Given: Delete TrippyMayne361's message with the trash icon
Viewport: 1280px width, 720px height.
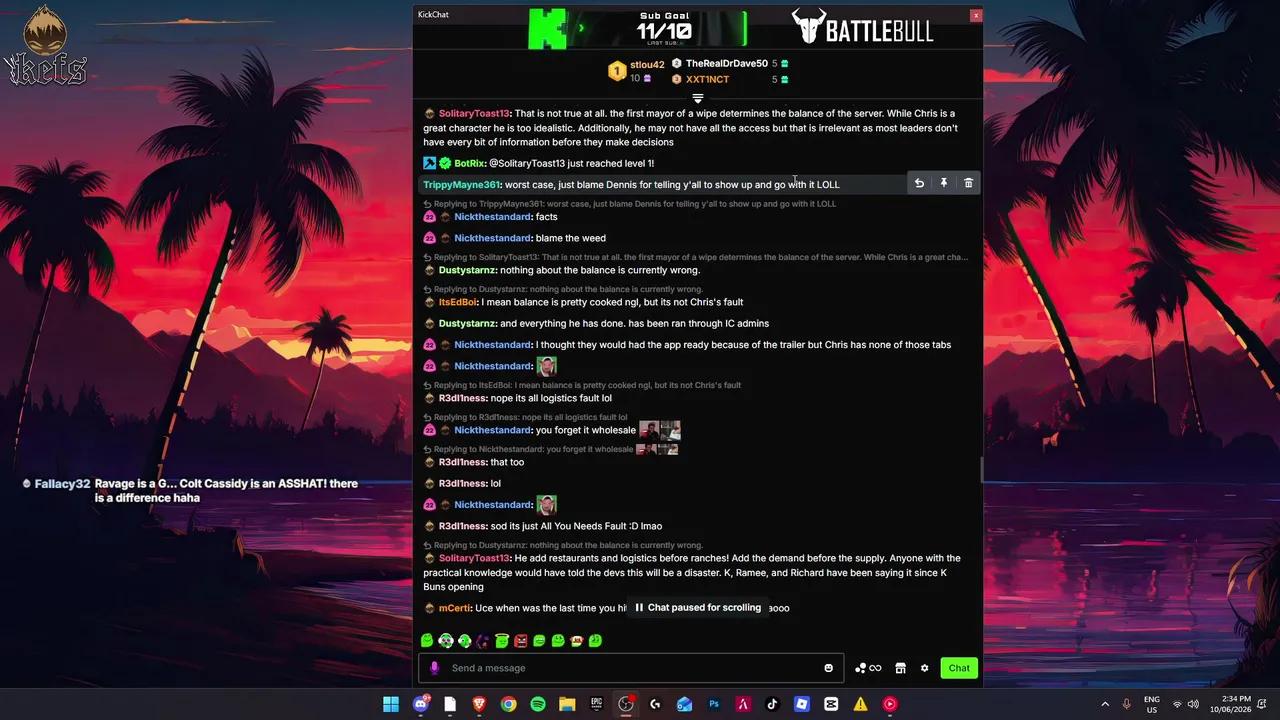Looking at the screenshot, I should (x=968, y=183).
